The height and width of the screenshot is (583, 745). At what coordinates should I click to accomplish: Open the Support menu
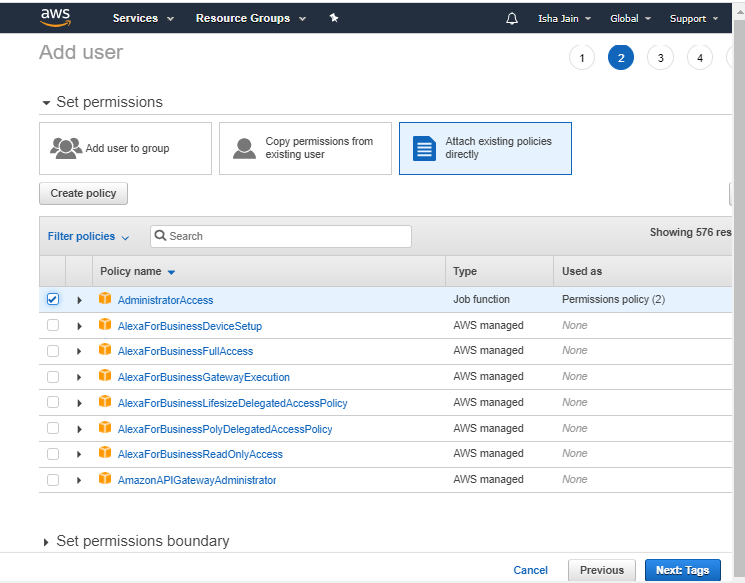pyautogui.click(x=694, y=19)
